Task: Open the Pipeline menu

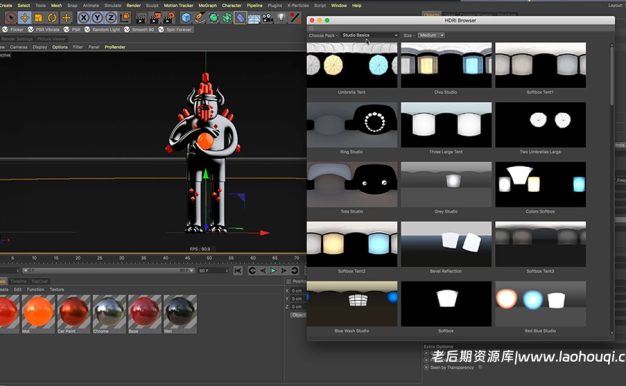Action: click(254, 6)
